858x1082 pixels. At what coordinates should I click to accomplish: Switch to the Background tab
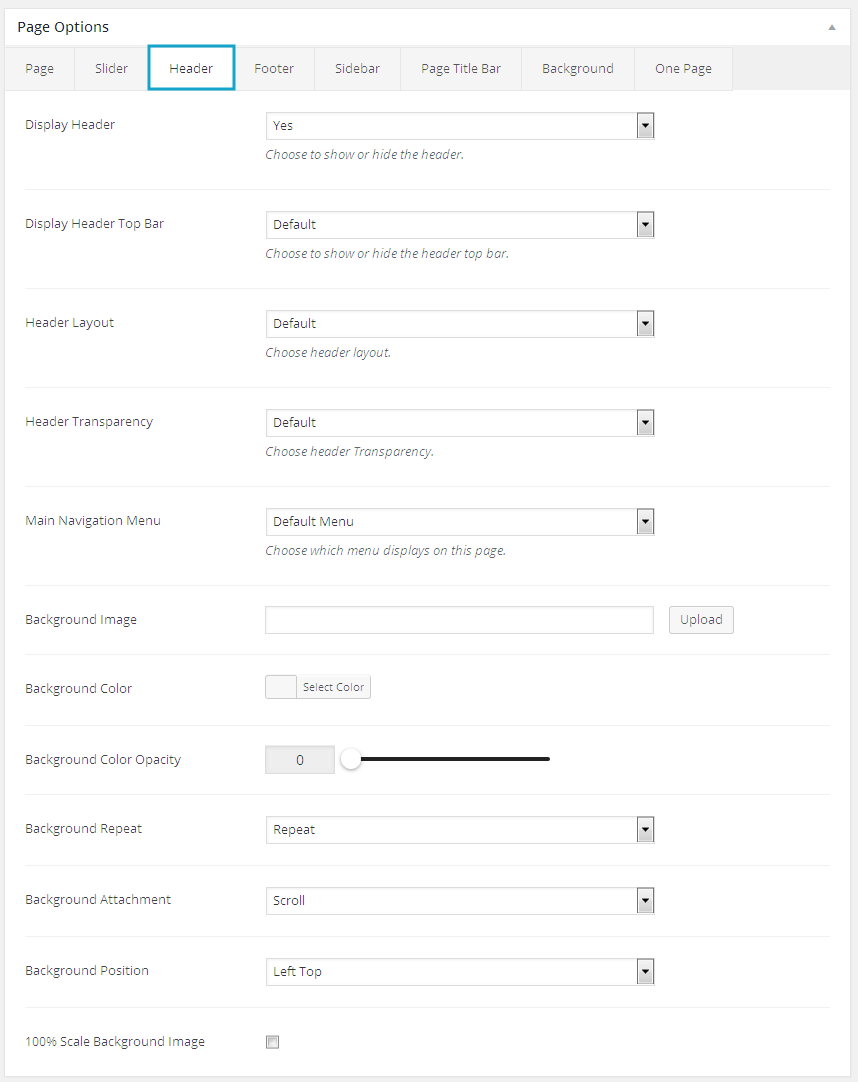point(578,69)
